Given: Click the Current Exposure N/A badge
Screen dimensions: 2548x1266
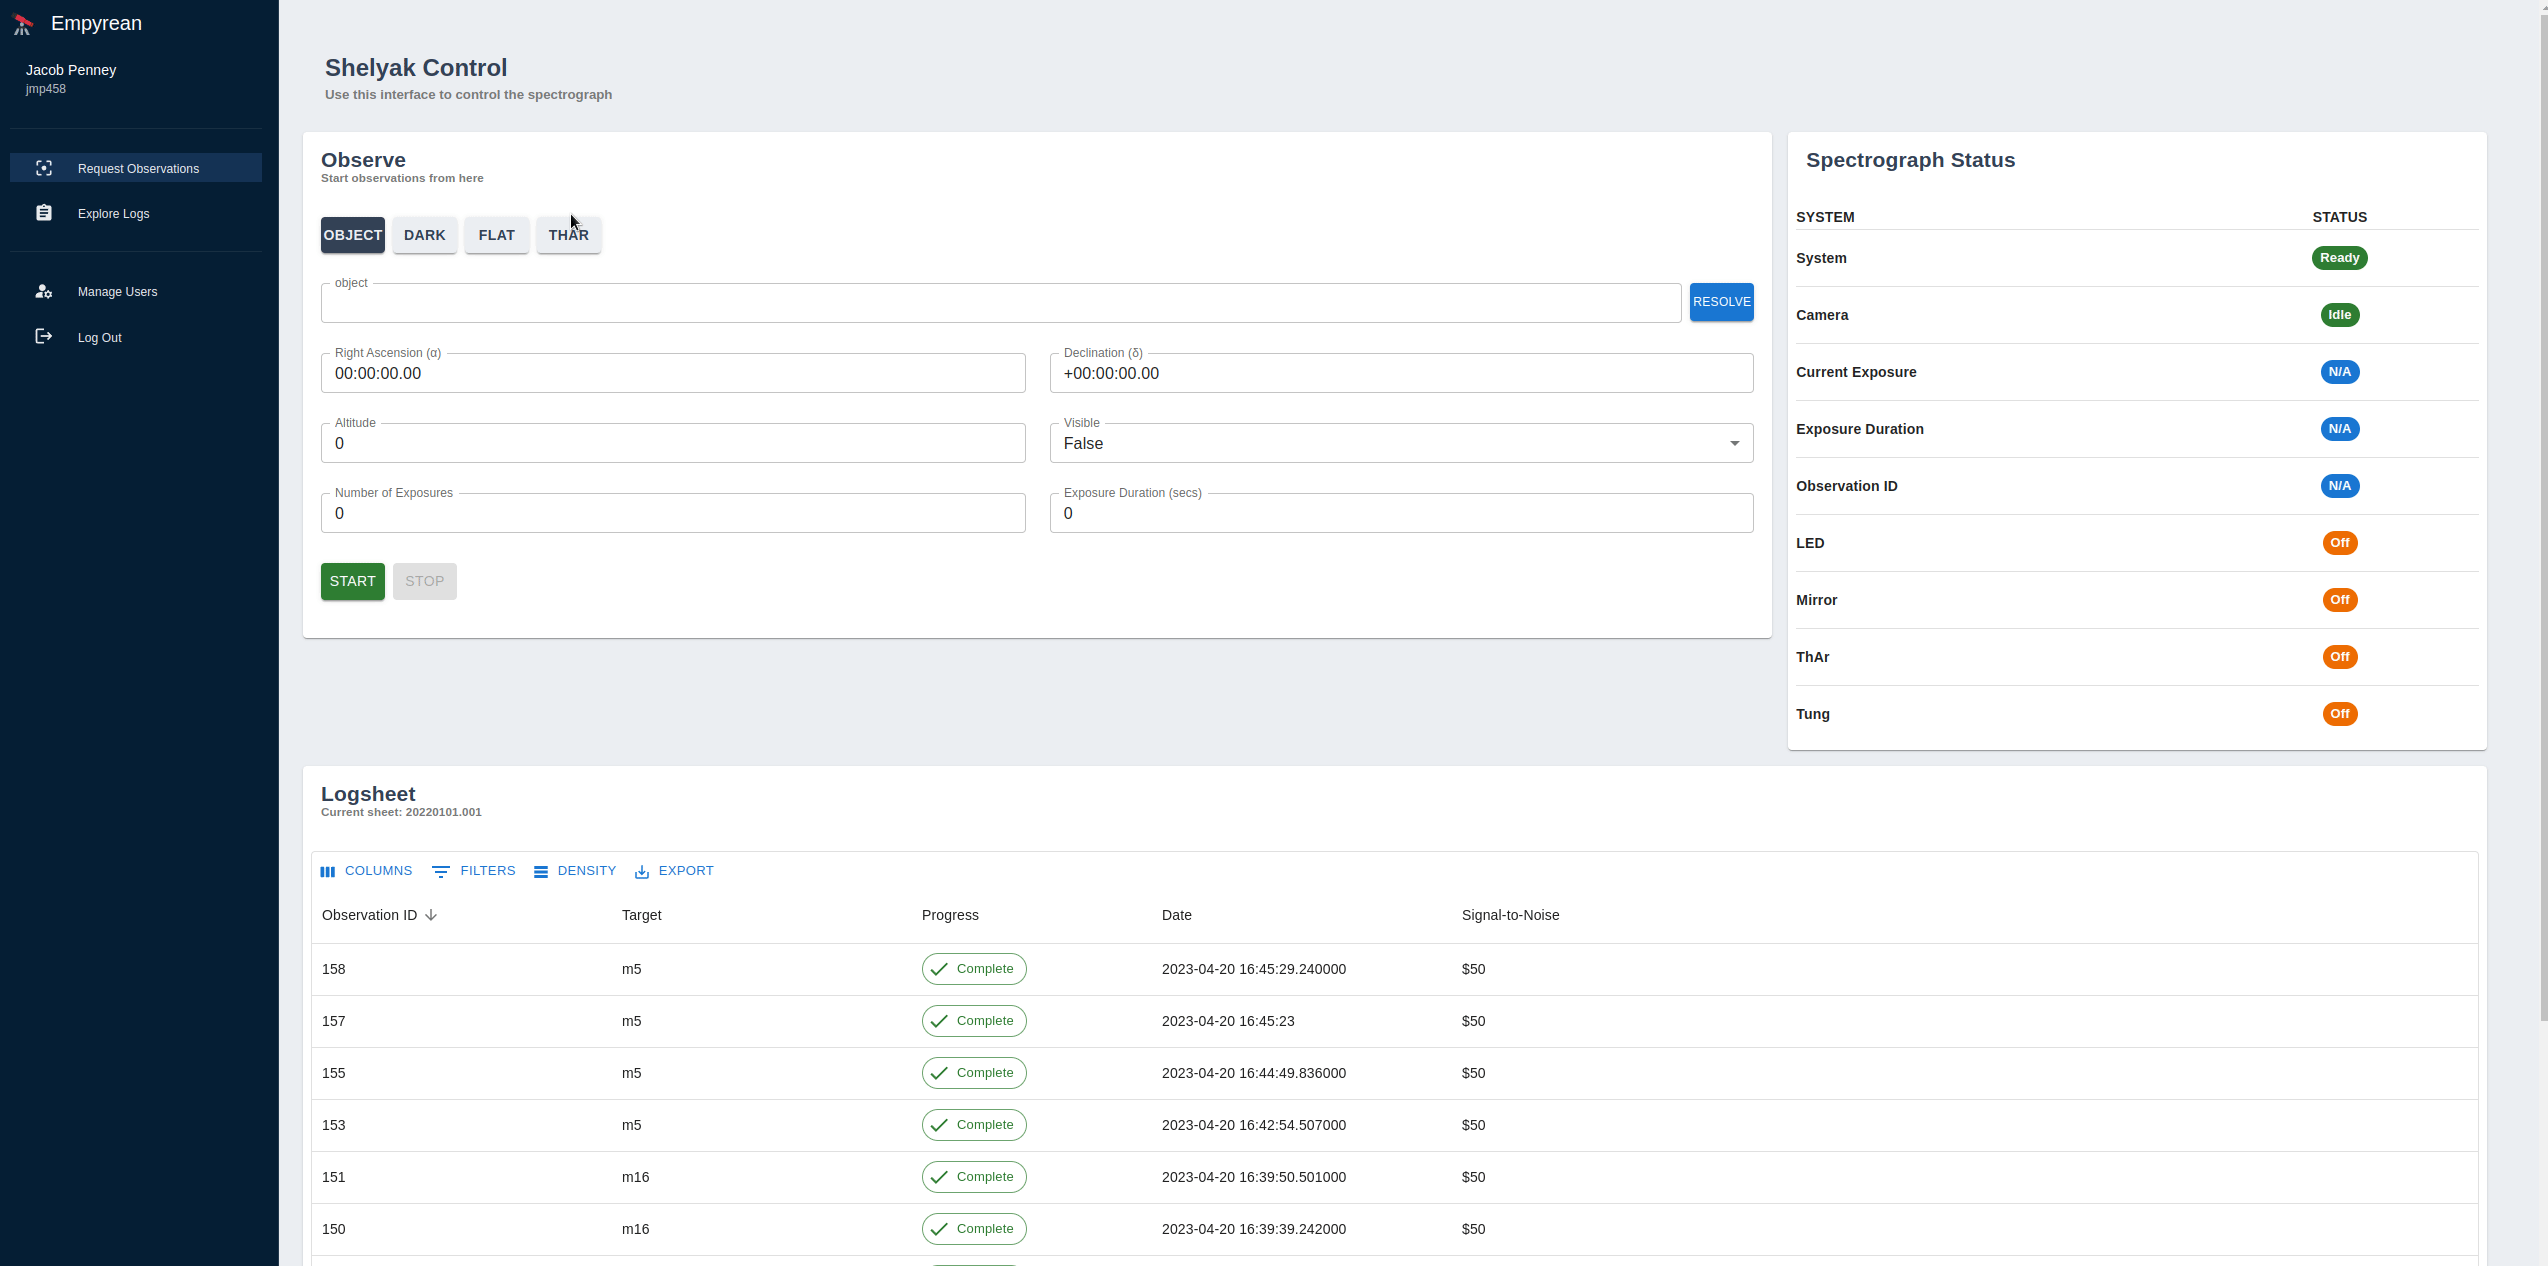Looking at the screenshot, I should pos(2339,372).
